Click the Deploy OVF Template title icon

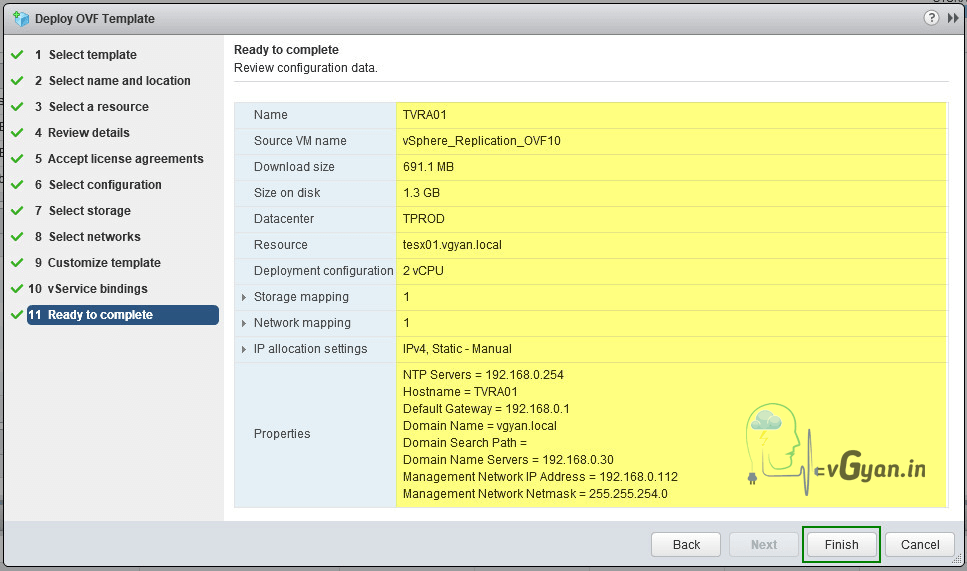point(21,18)
